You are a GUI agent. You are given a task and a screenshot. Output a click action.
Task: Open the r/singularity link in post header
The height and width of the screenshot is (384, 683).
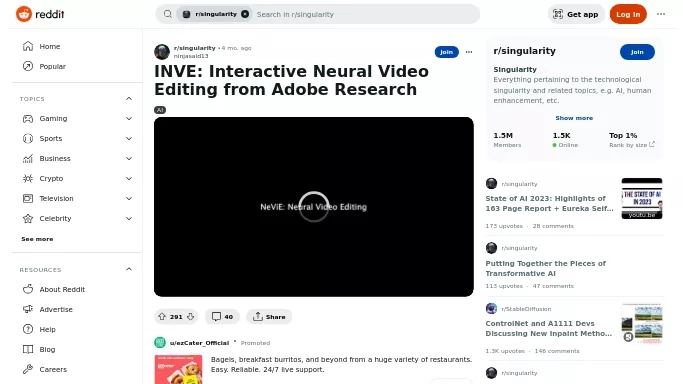[194, 48]
